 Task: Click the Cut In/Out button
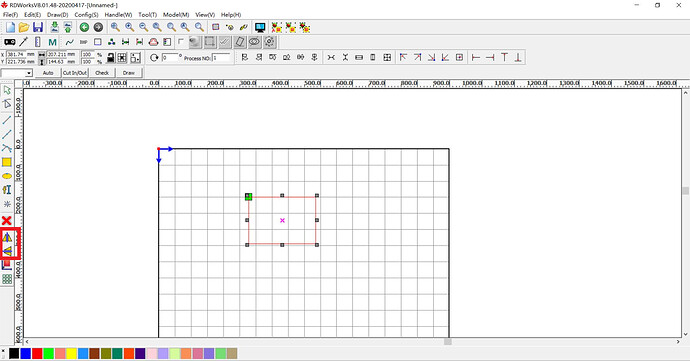click(x=75, y=73)
